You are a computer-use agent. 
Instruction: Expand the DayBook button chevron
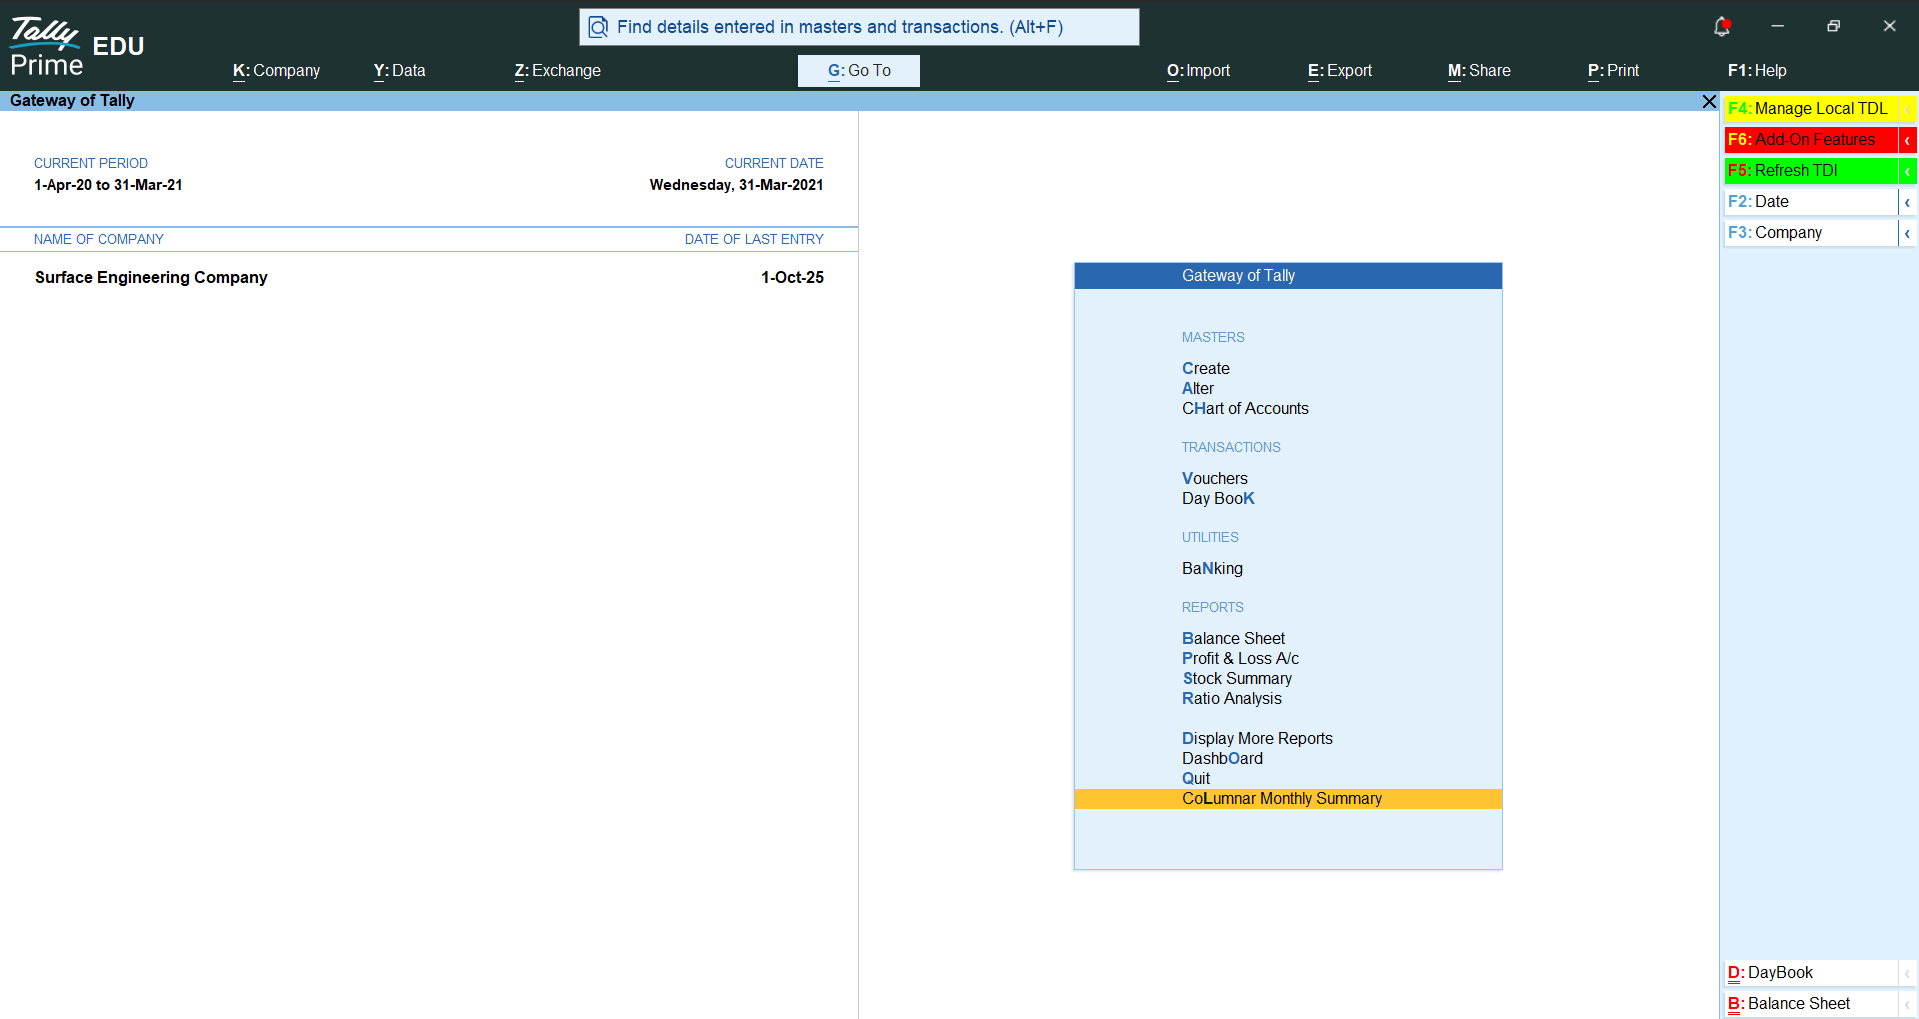pyautogui.click(x=1907, y=973)
